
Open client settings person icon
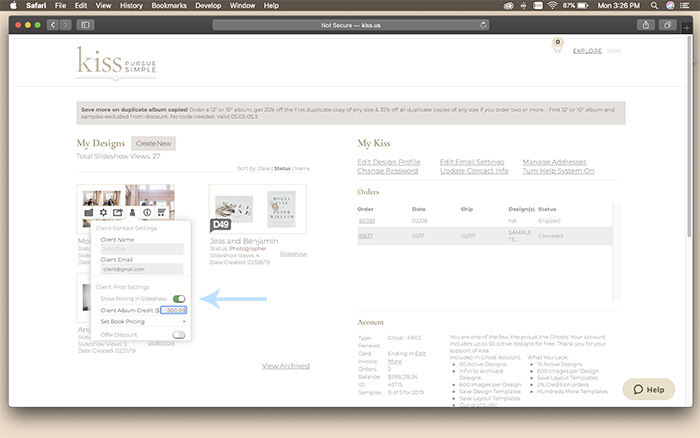(132, 213)
